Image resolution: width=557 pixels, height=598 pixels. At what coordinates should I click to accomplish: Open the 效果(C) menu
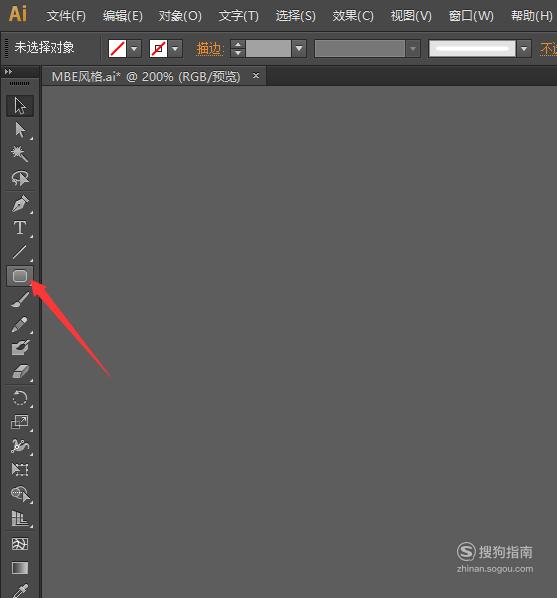(x=353, y=16)
